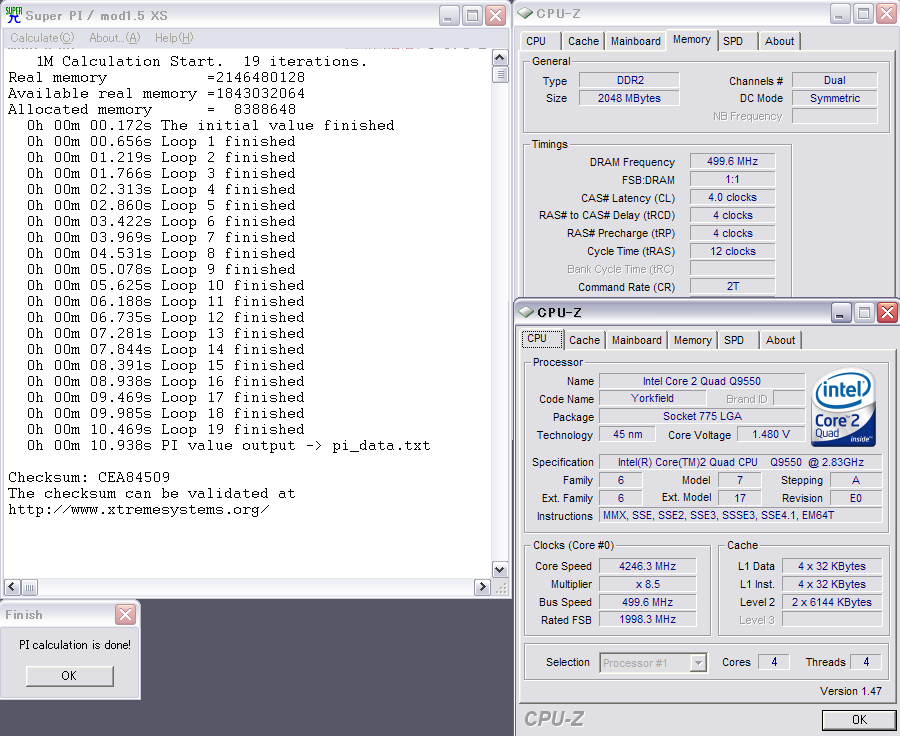Click the Checksum CEA84509 line
Image resolution: width=900 pixels, height=736 pixels.
click(x=89, y=477)
